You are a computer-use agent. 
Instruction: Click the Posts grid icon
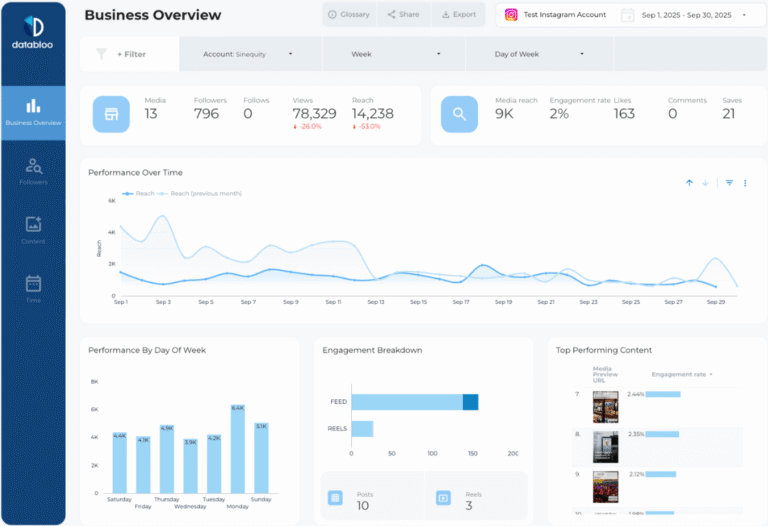click(335, 498)
